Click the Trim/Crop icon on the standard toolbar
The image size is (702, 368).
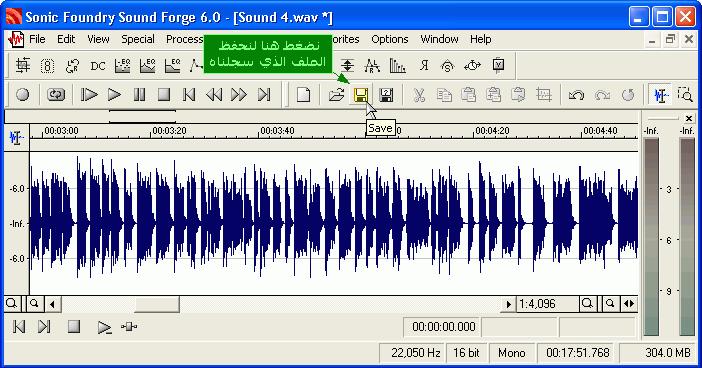pos(544,94)
